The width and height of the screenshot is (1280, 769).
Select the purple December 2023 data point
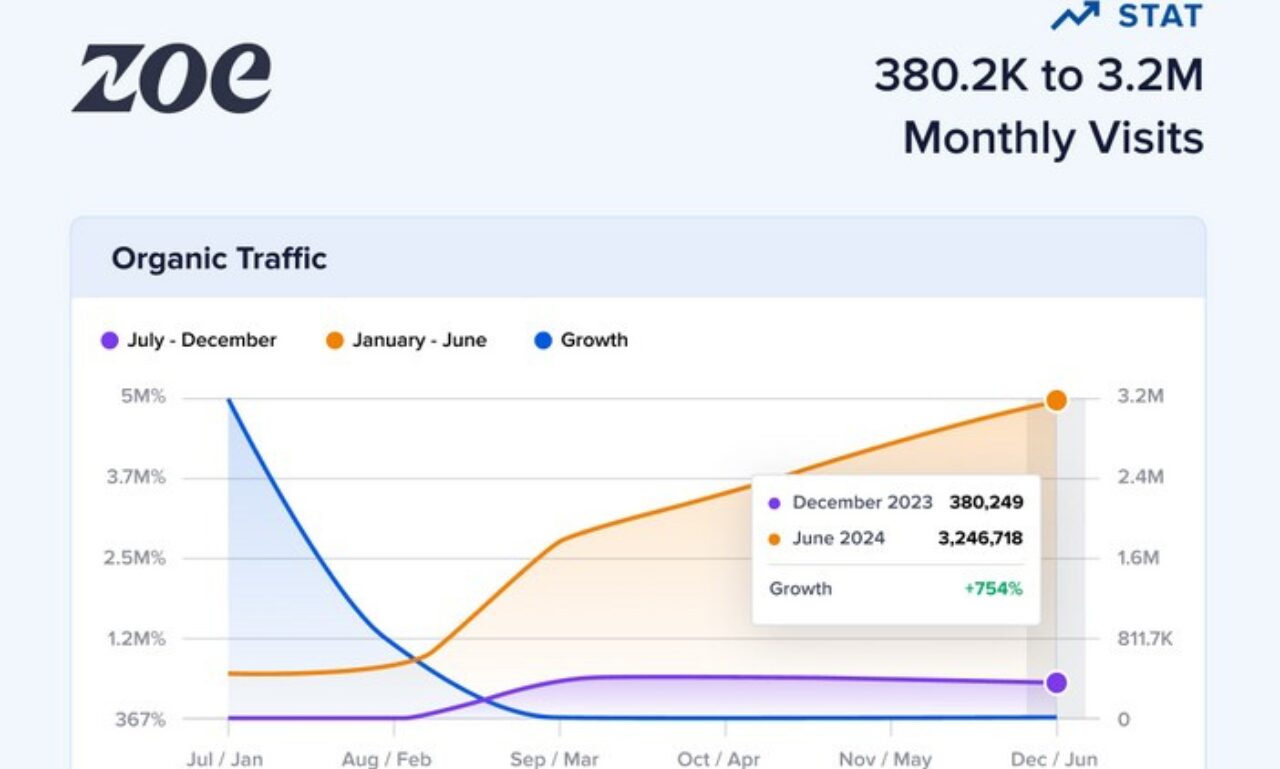click(1056, 683)
